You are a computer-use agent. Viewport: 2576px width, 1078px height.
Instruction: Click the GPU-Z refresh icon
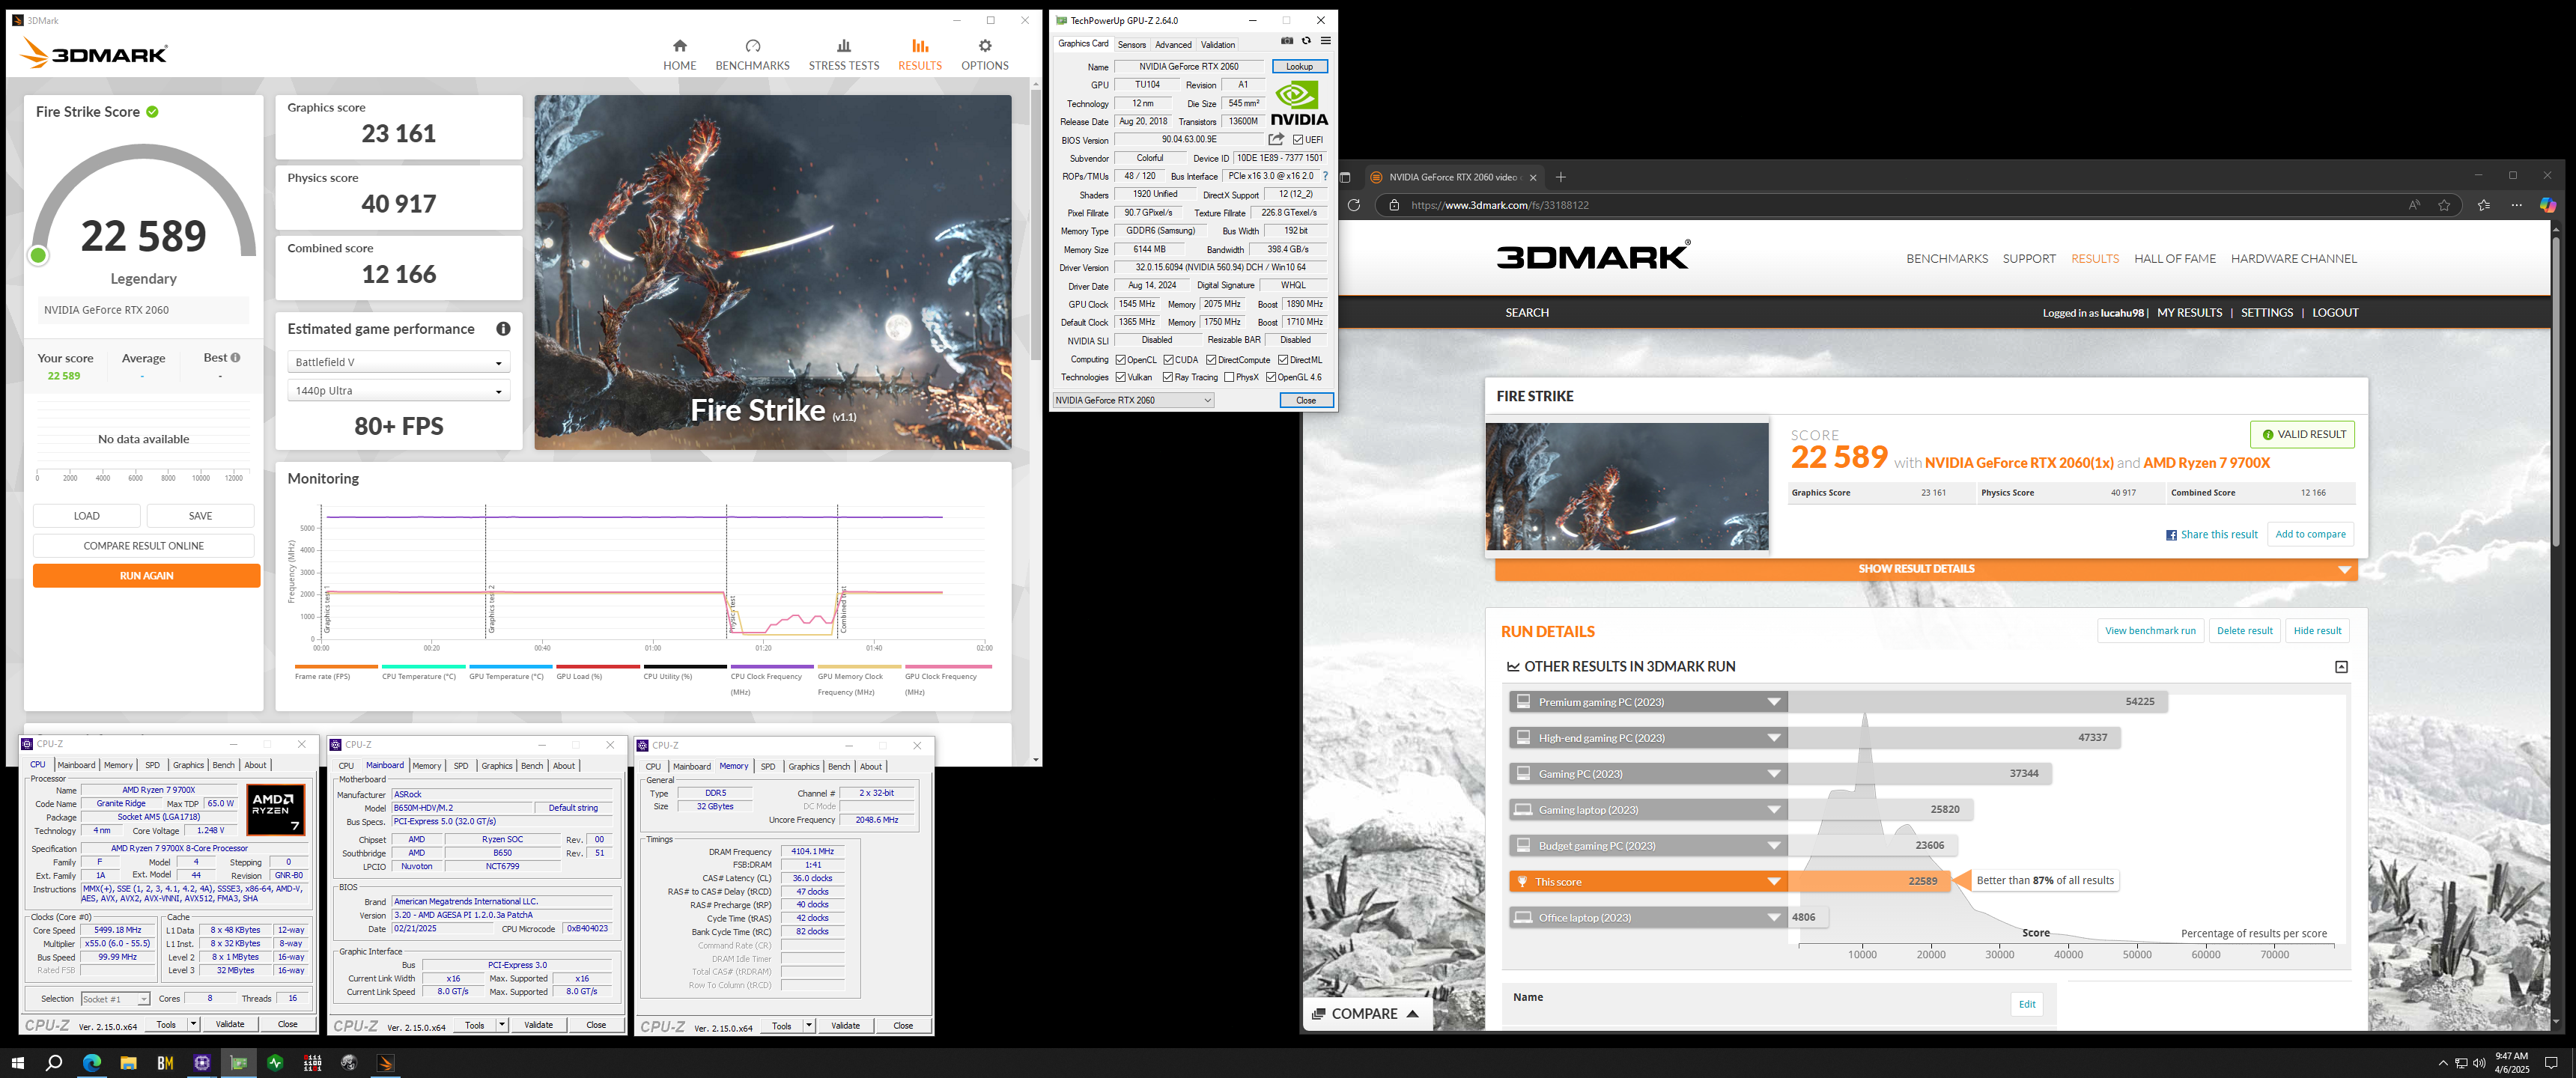coord(1306,41)
